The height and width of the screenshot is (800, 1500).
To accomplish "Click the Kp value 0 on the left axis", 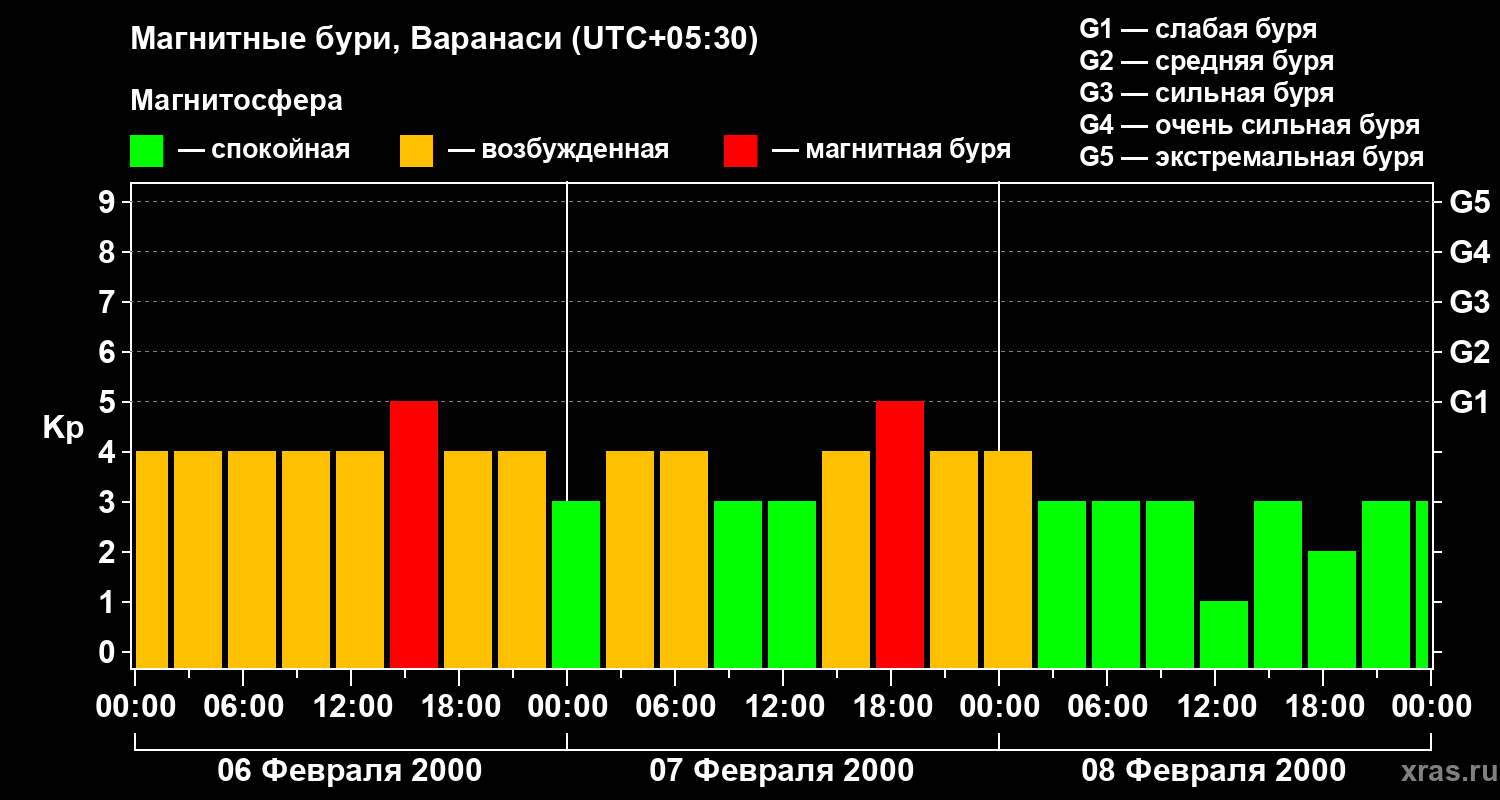I will click(108, 653).
